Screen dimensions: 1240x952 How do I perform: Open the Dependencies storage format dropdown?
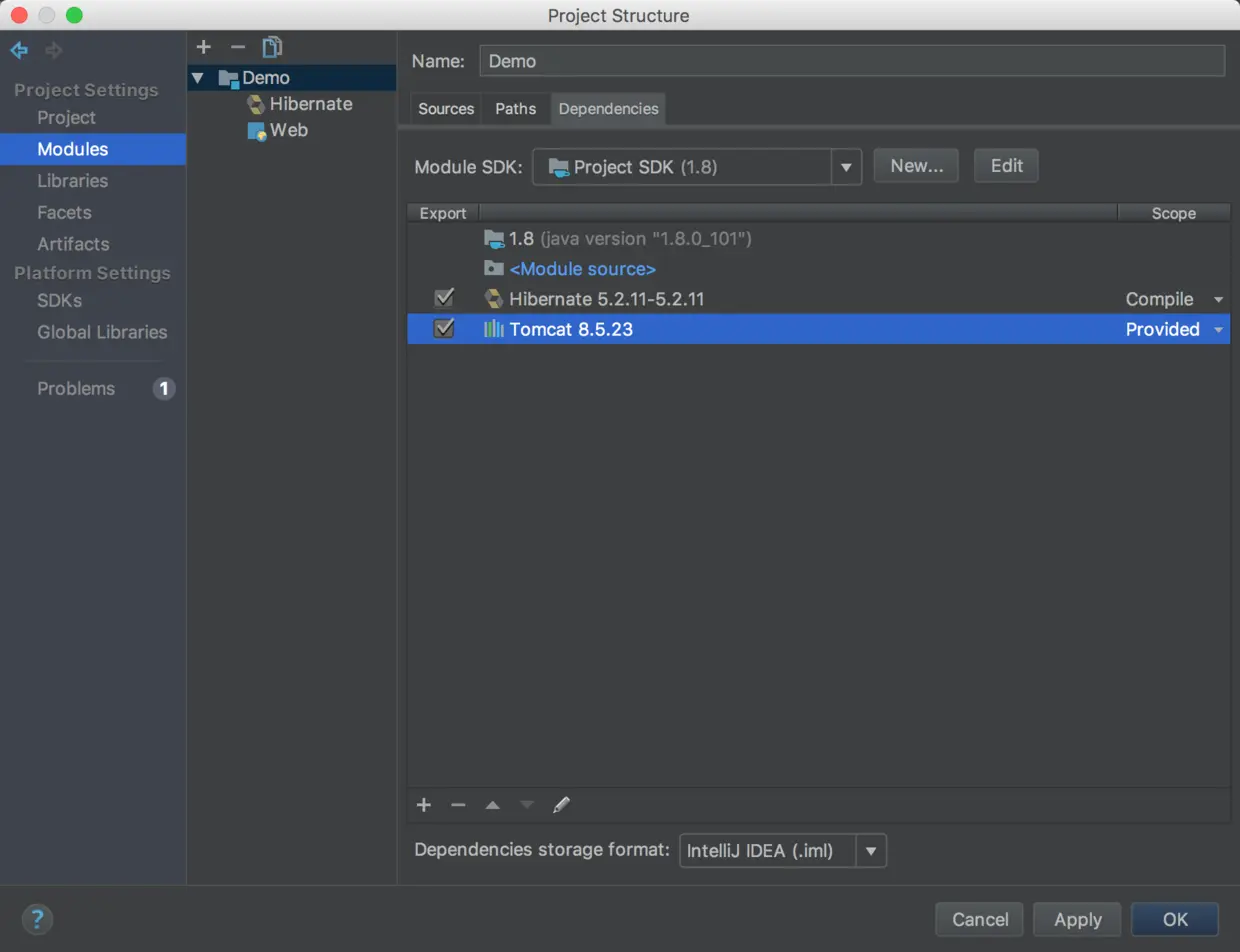click(871, 851)
